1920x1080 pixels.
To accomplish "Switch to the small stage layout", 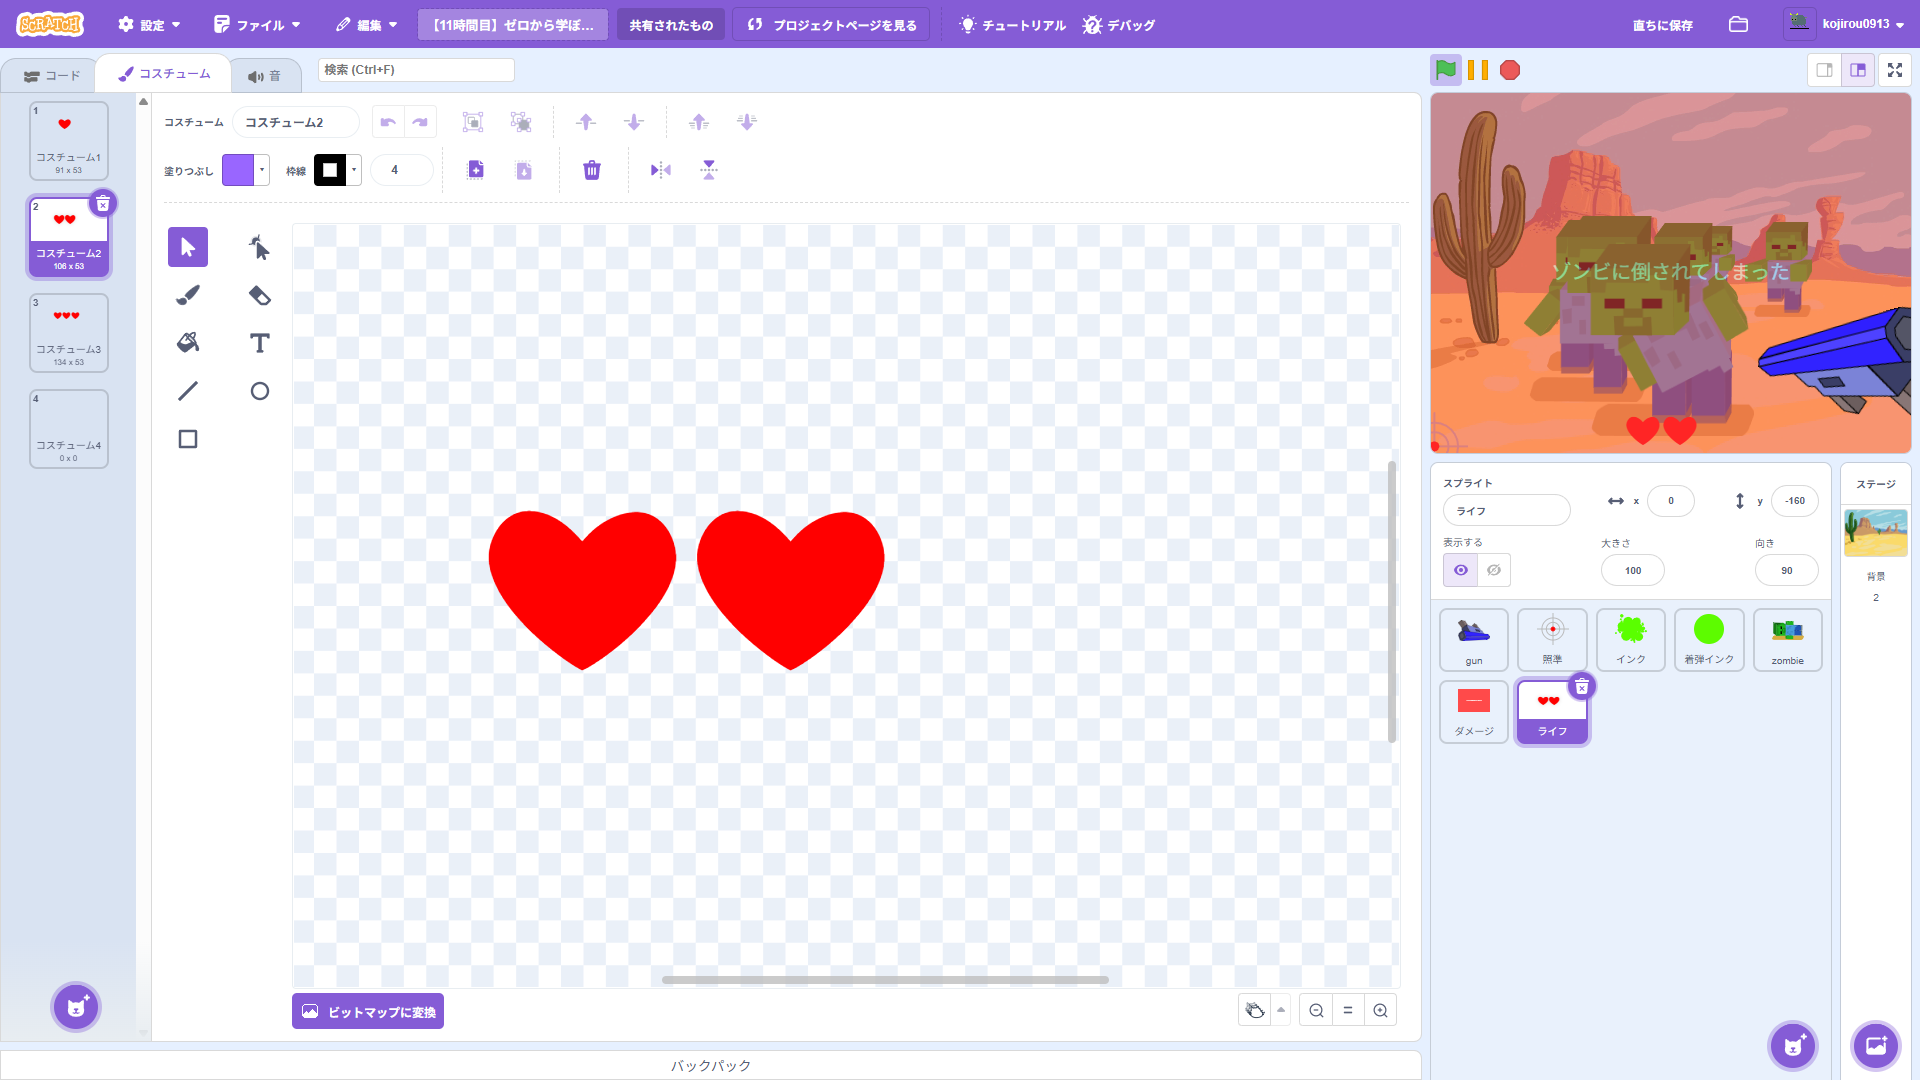I will pyautogui.click(x=1825, y=70).
